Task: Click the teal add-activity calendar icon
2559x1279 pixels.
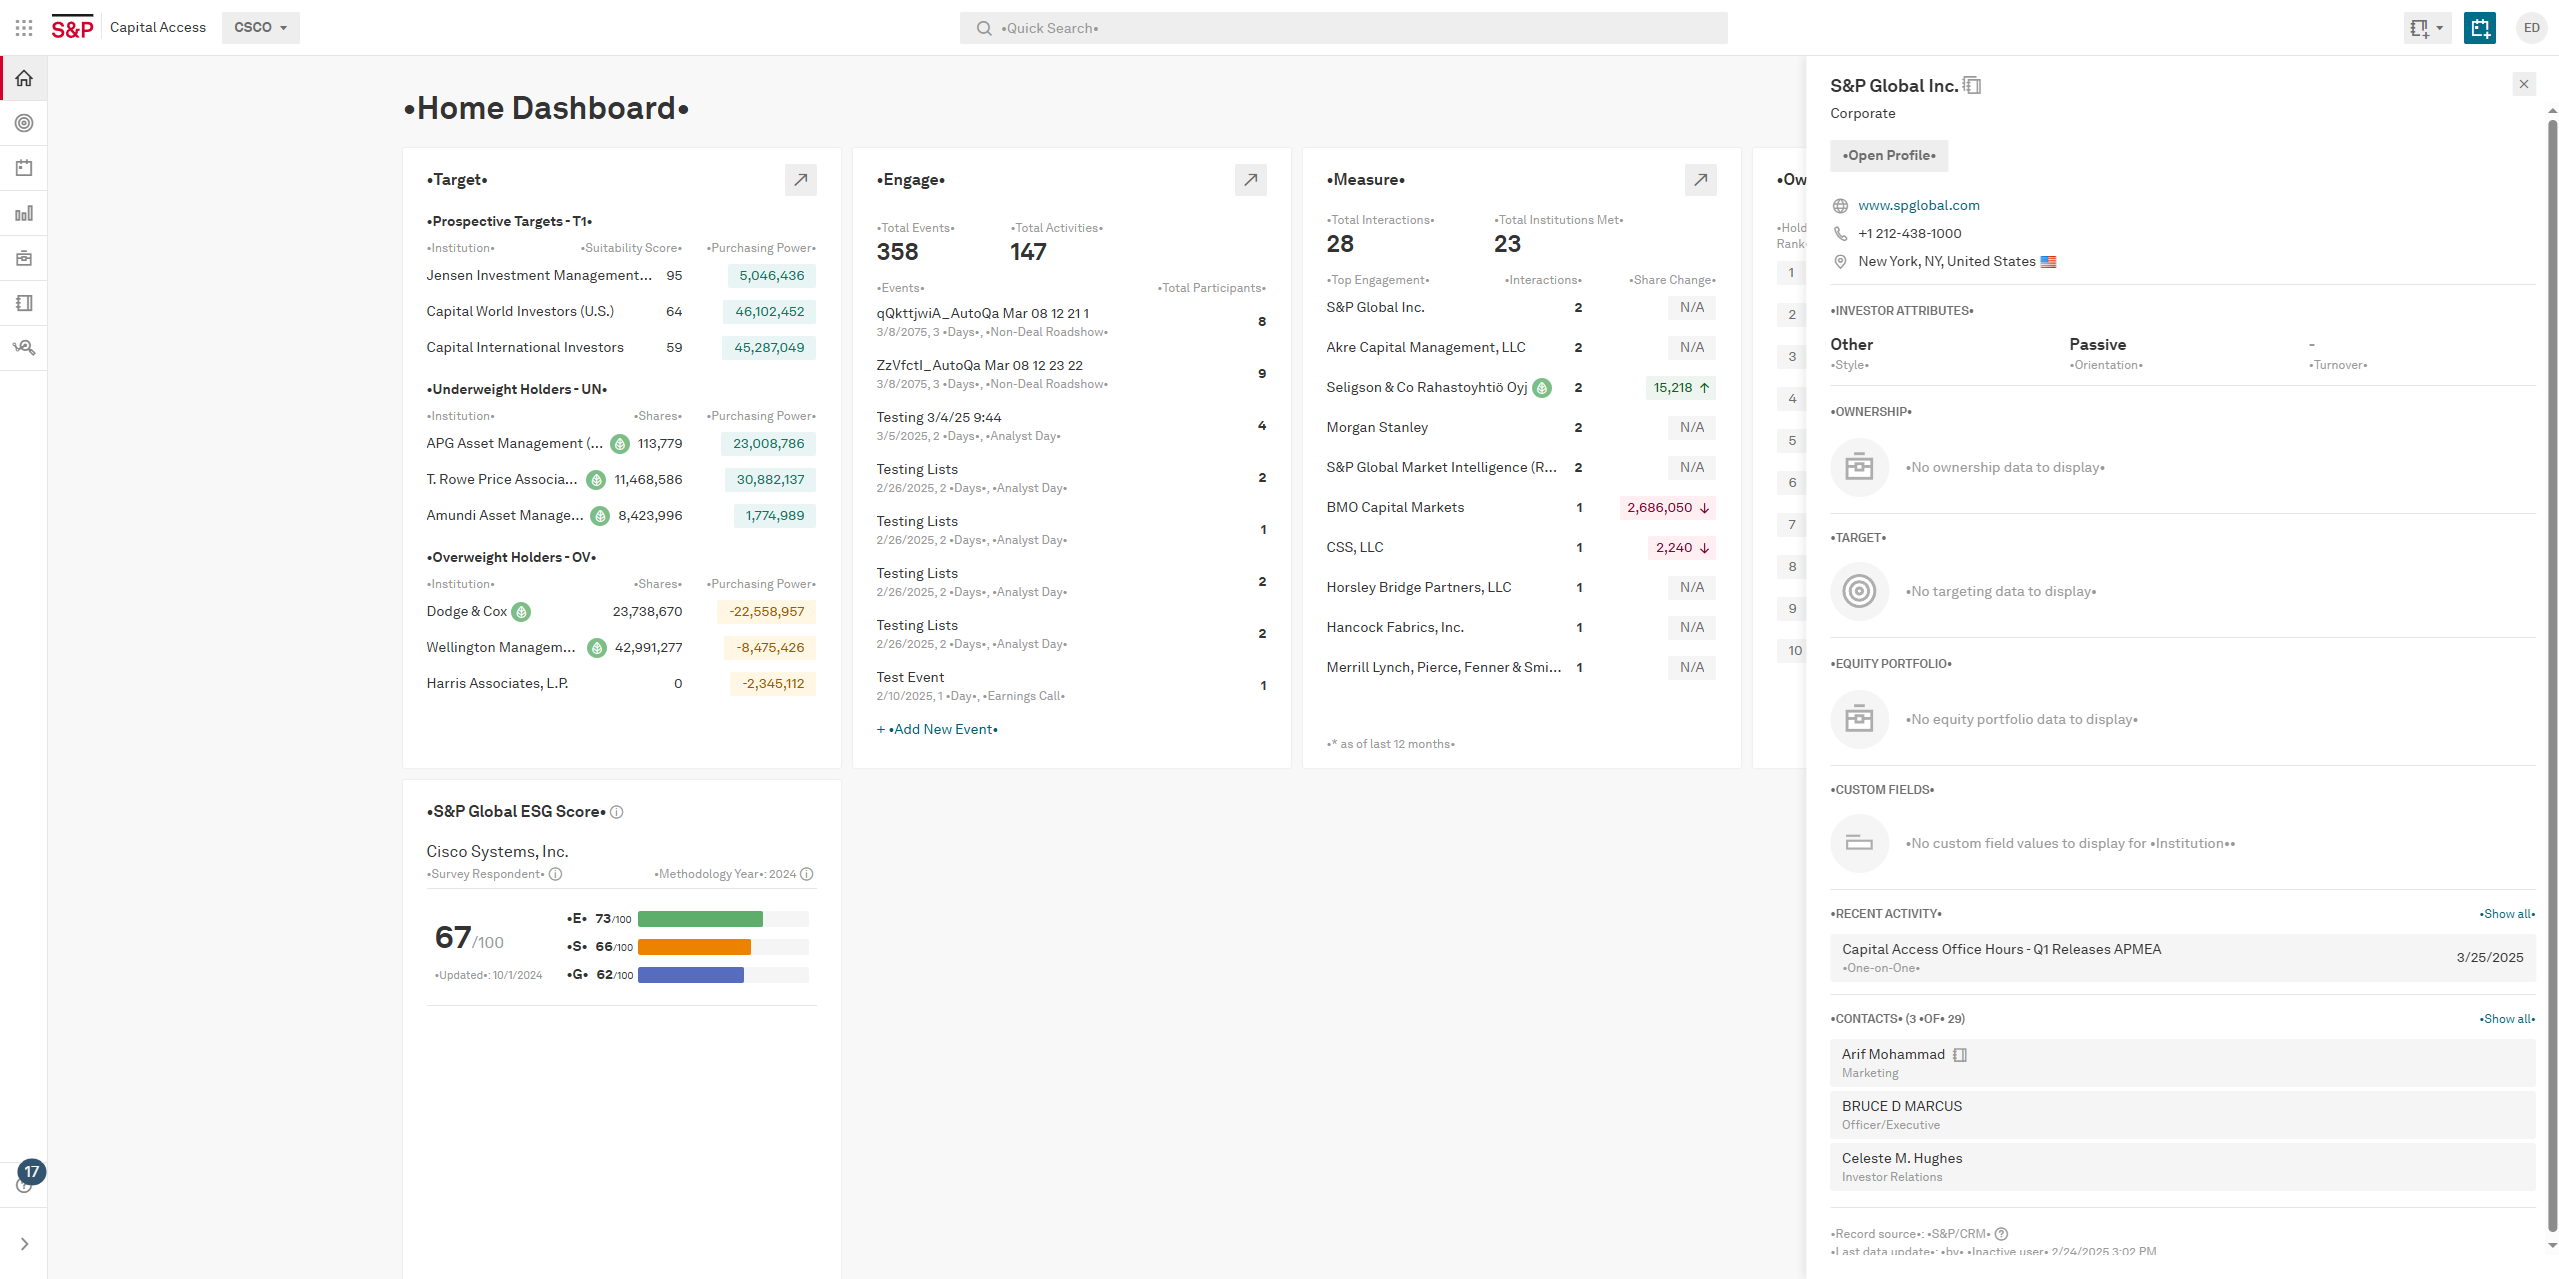Action: [2479, 28]
